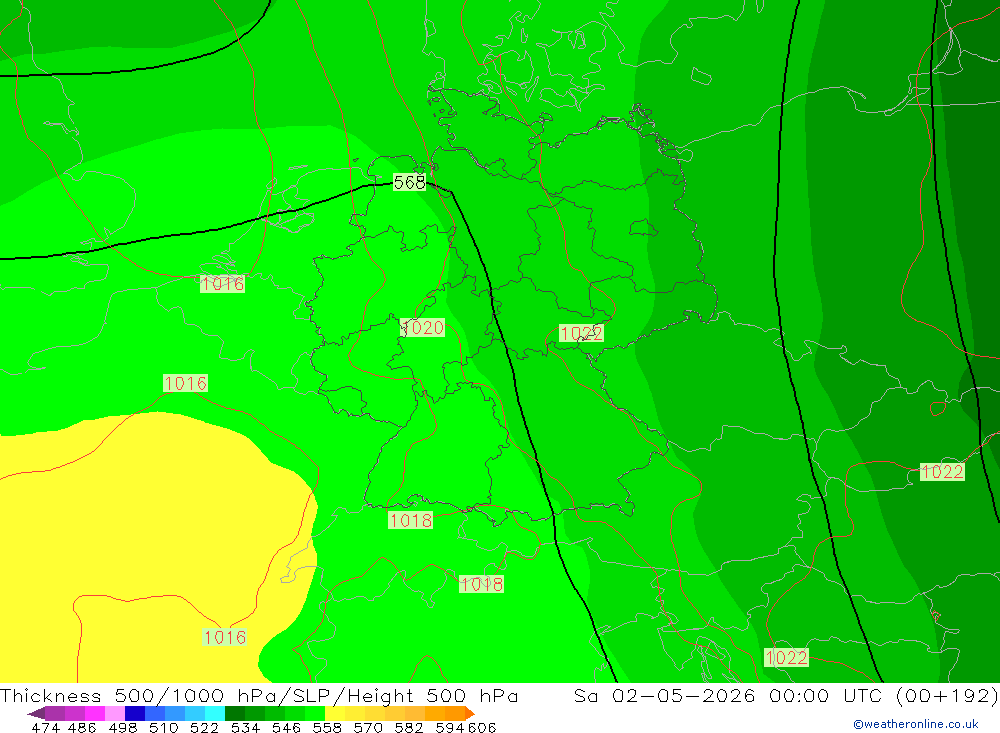The width and height of the screenshot is (1000, 733).
Task: Click the legend value 558
Action: [x=327, y=727]
